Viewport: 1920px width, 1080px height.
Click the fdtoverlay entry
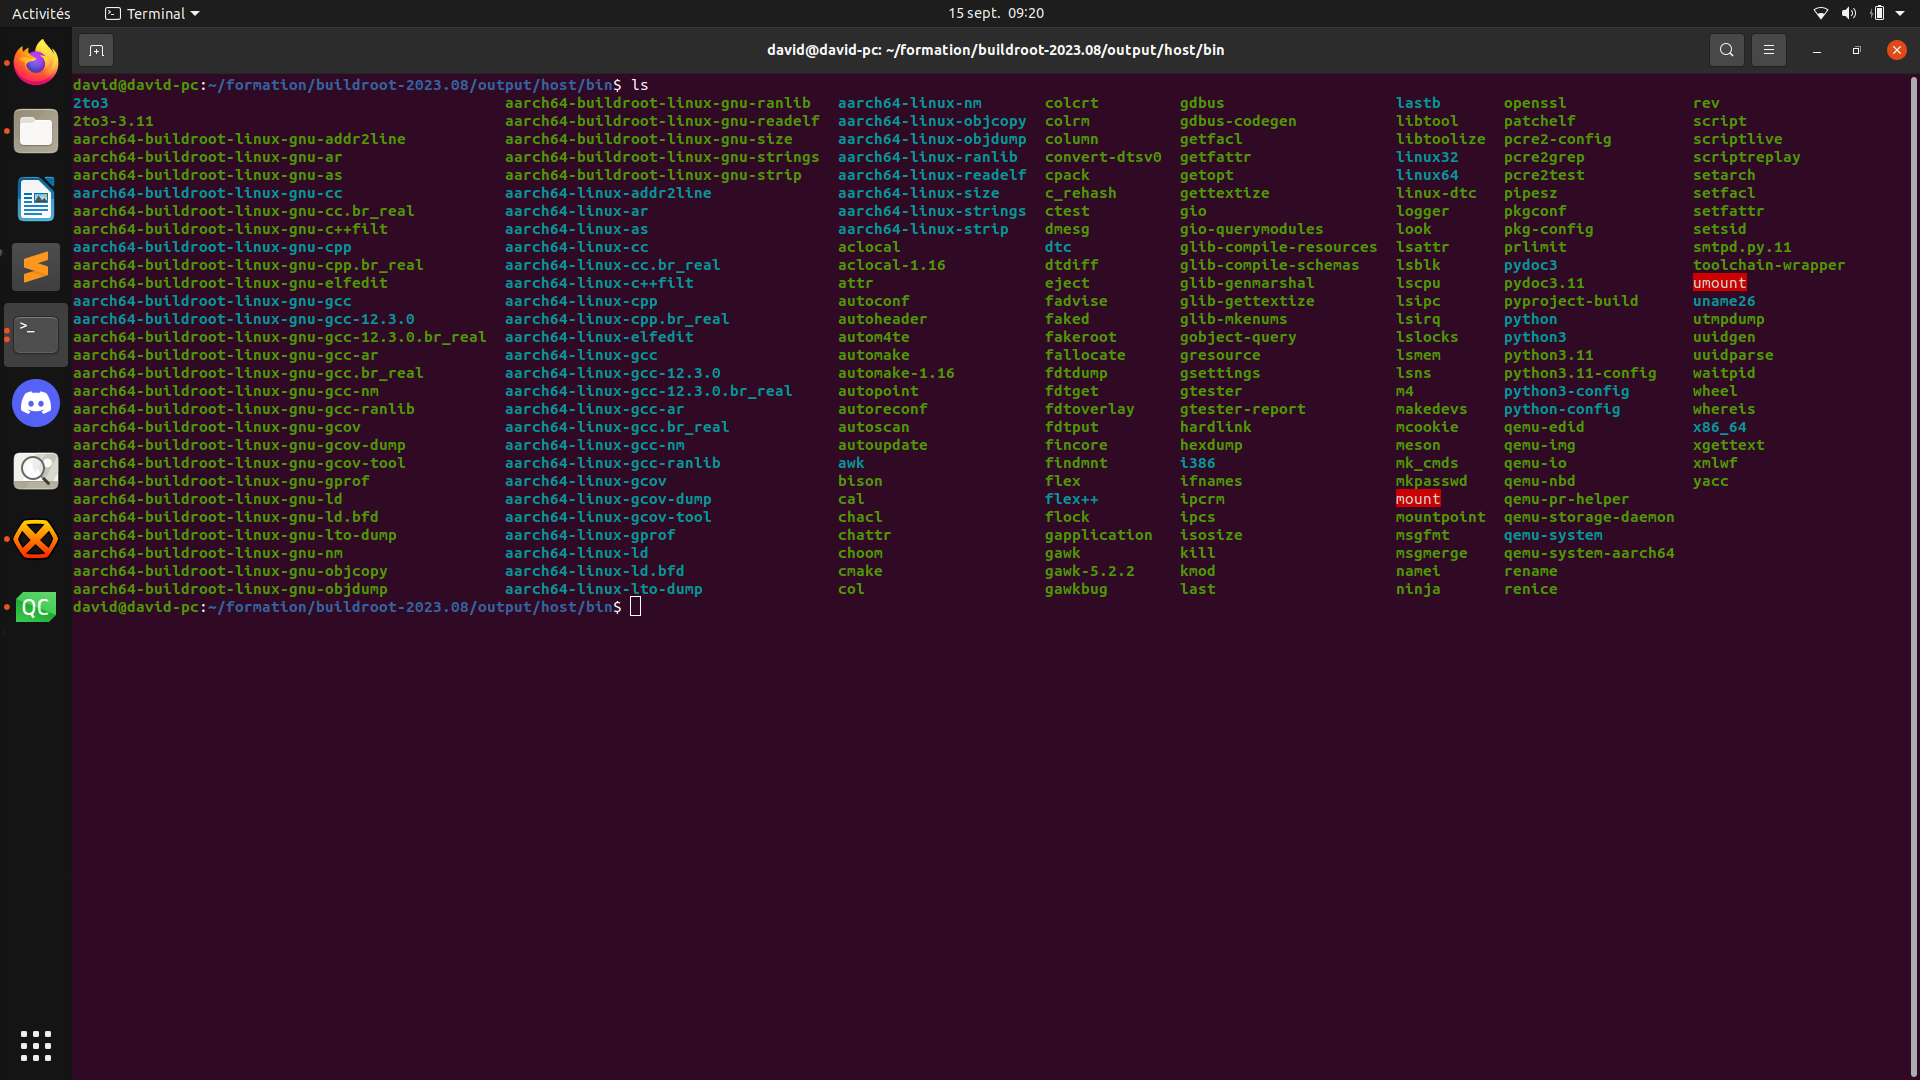(x=1089, y=409)
